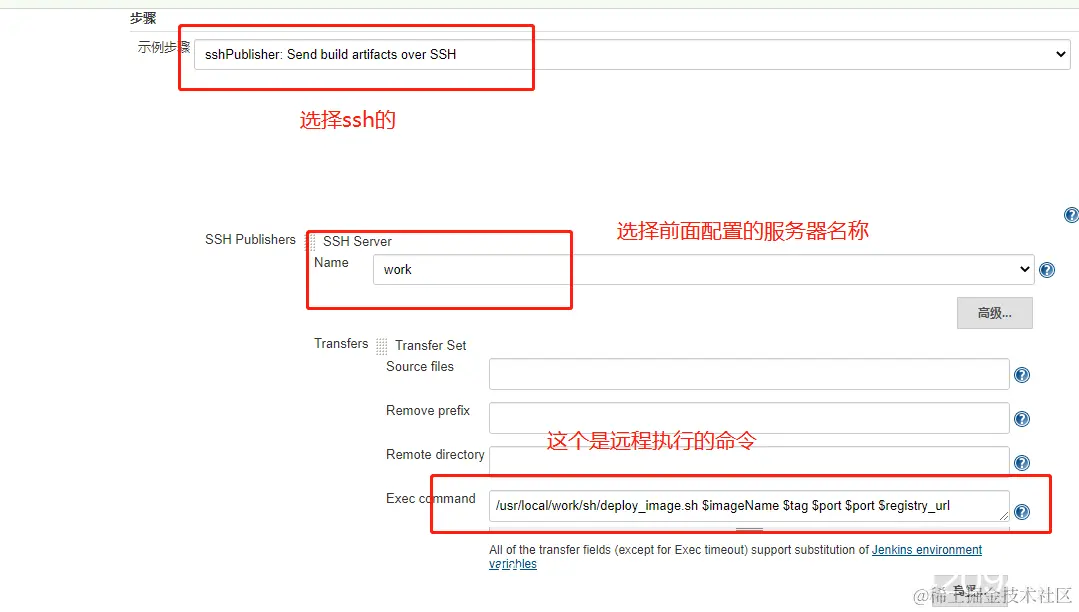This screenshot has height=612, width=1079.
Task: Click the help icon at the right edge above SSH Publishers
Action: (1071, 215)
